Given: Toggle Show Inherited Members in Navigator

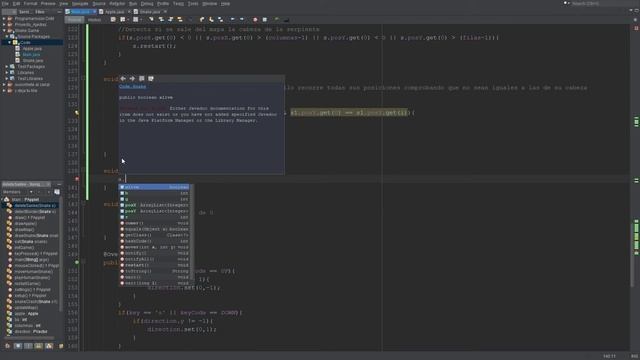Looking at the screenshot, I should coord(7,346).
